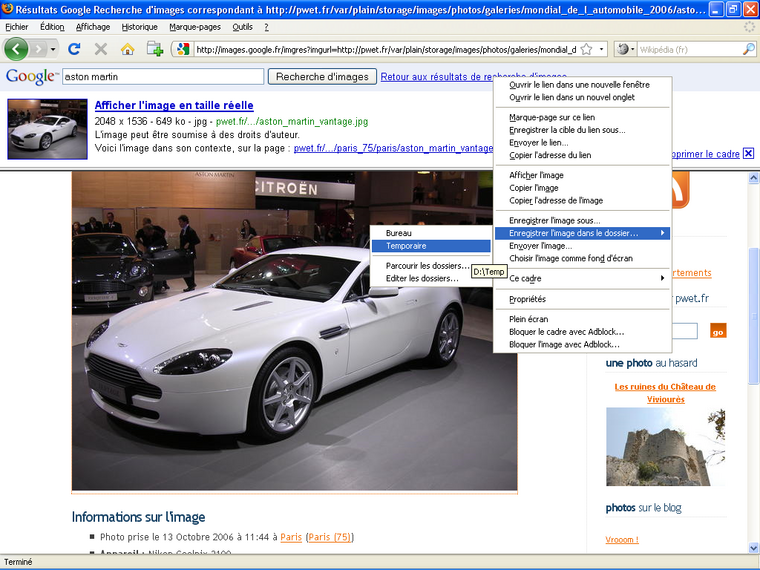Follow the Paris (75) link
This screenshot has height=570, width=760.
point(330,537)
